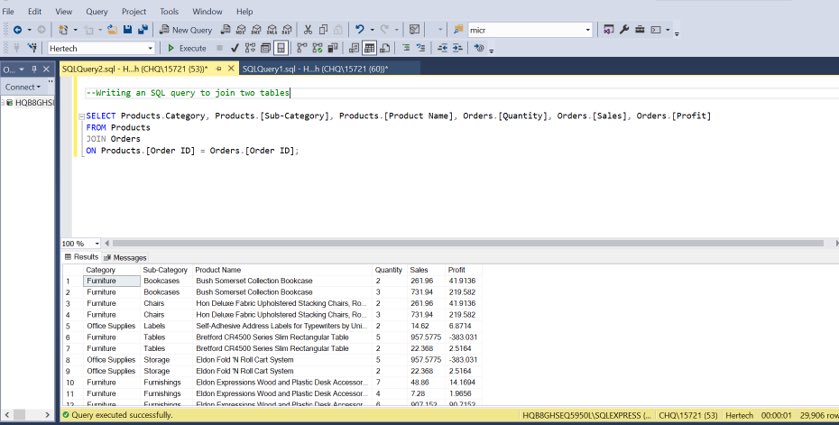Switch to the Messages tab
The width and height of the screenshot is (839, 425).
coord(125,257)
